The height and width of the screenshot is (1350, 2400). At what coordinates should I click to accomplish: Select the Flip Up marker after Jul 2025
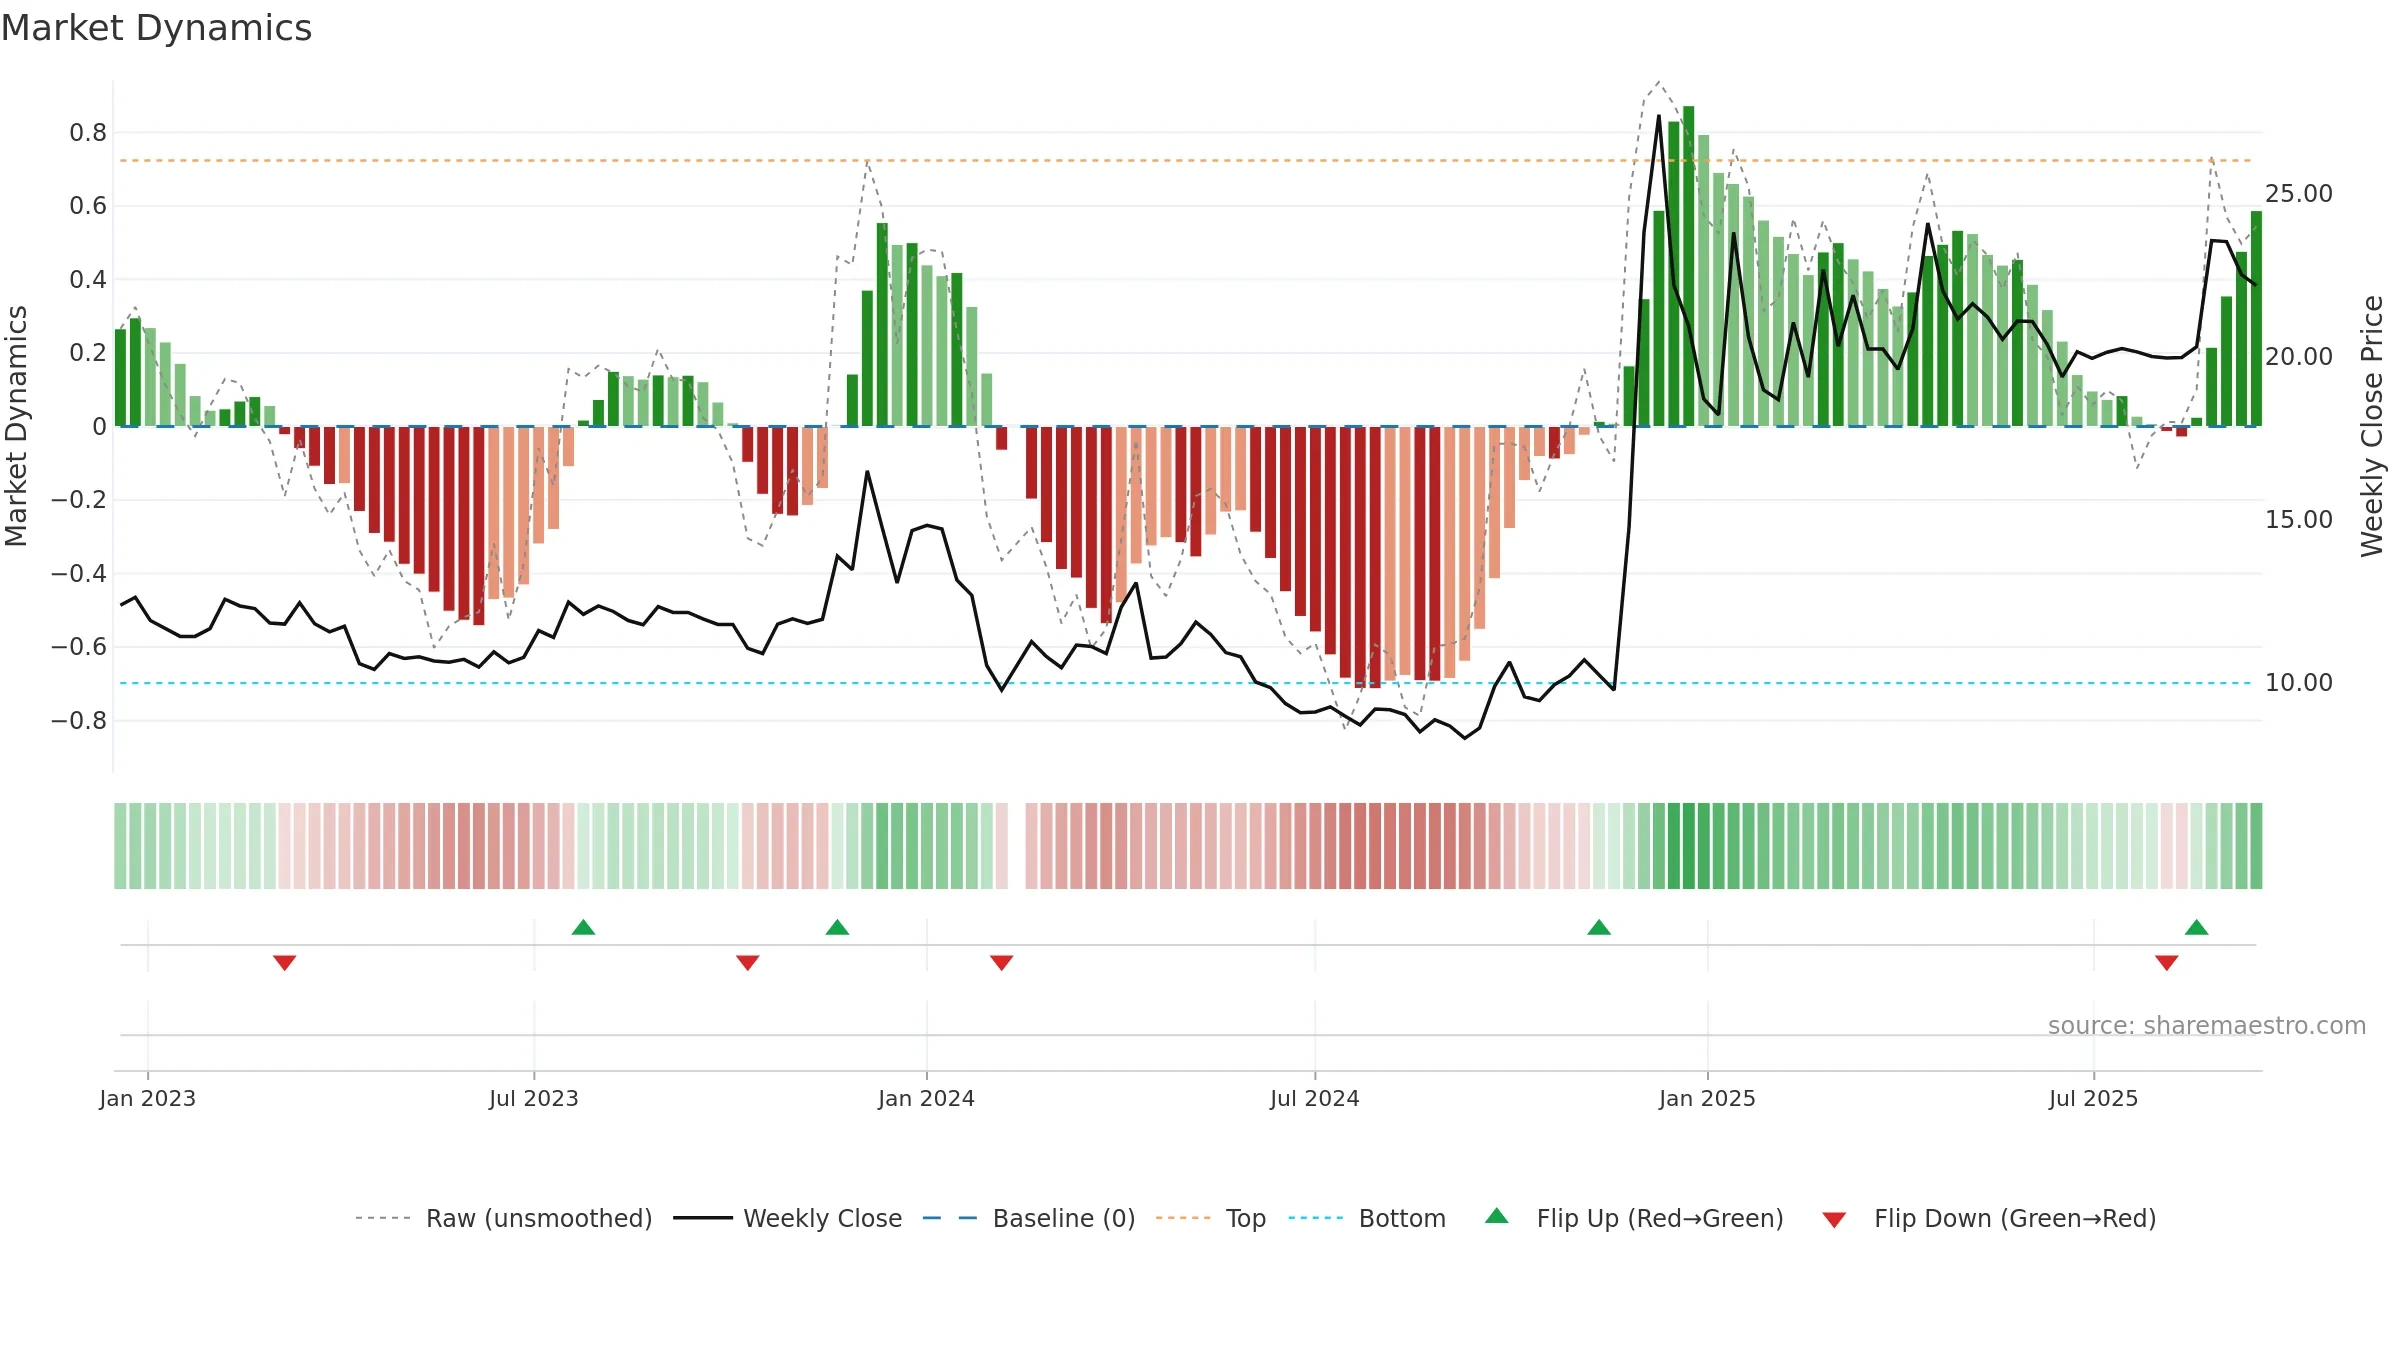[2197, 927]
